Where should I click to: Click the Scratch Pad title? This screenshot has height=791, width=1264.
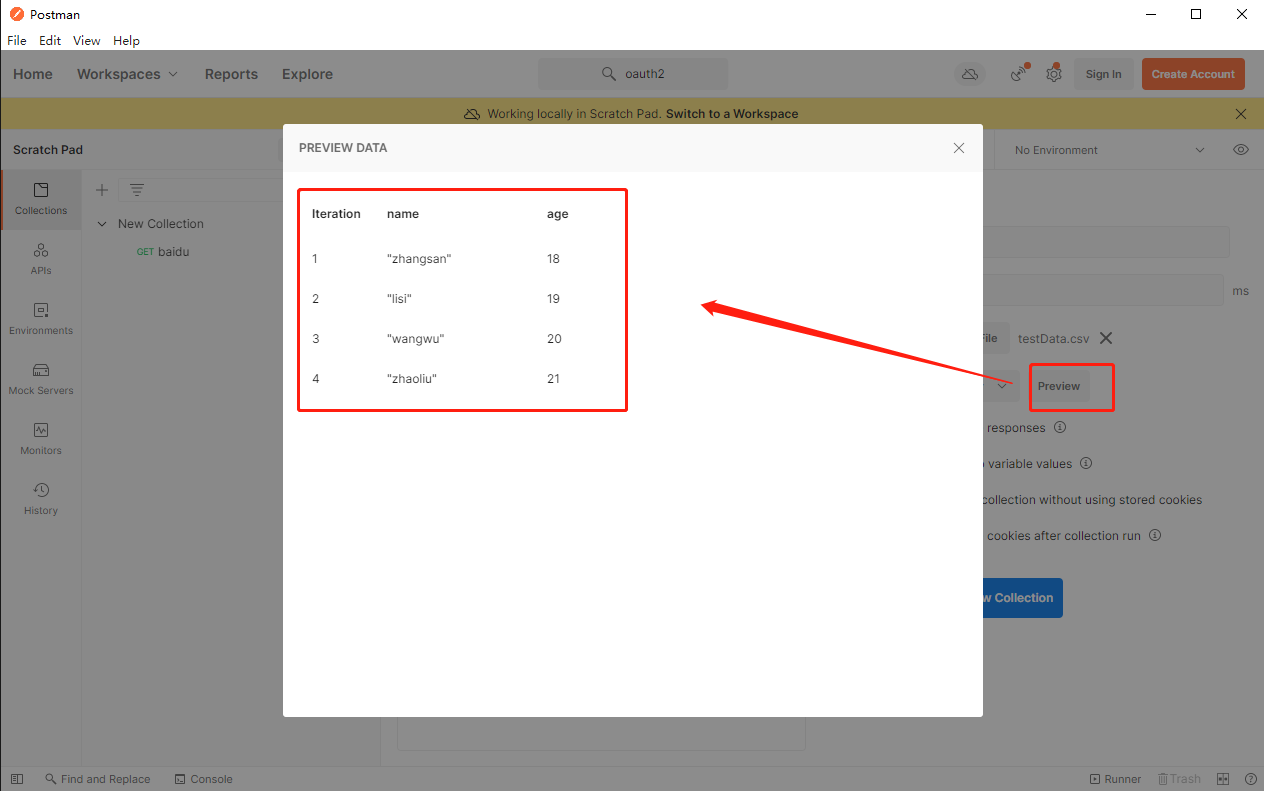pos(48,150)
